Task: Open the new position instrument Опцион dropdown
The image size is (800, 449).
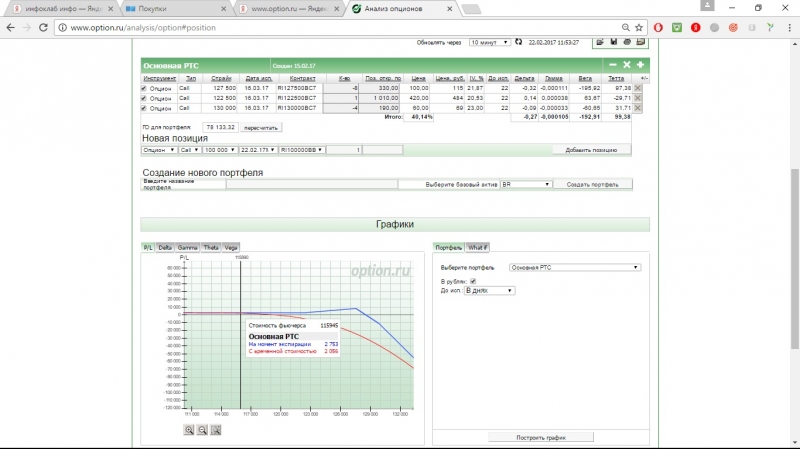Action: click(x=159, y=150)
